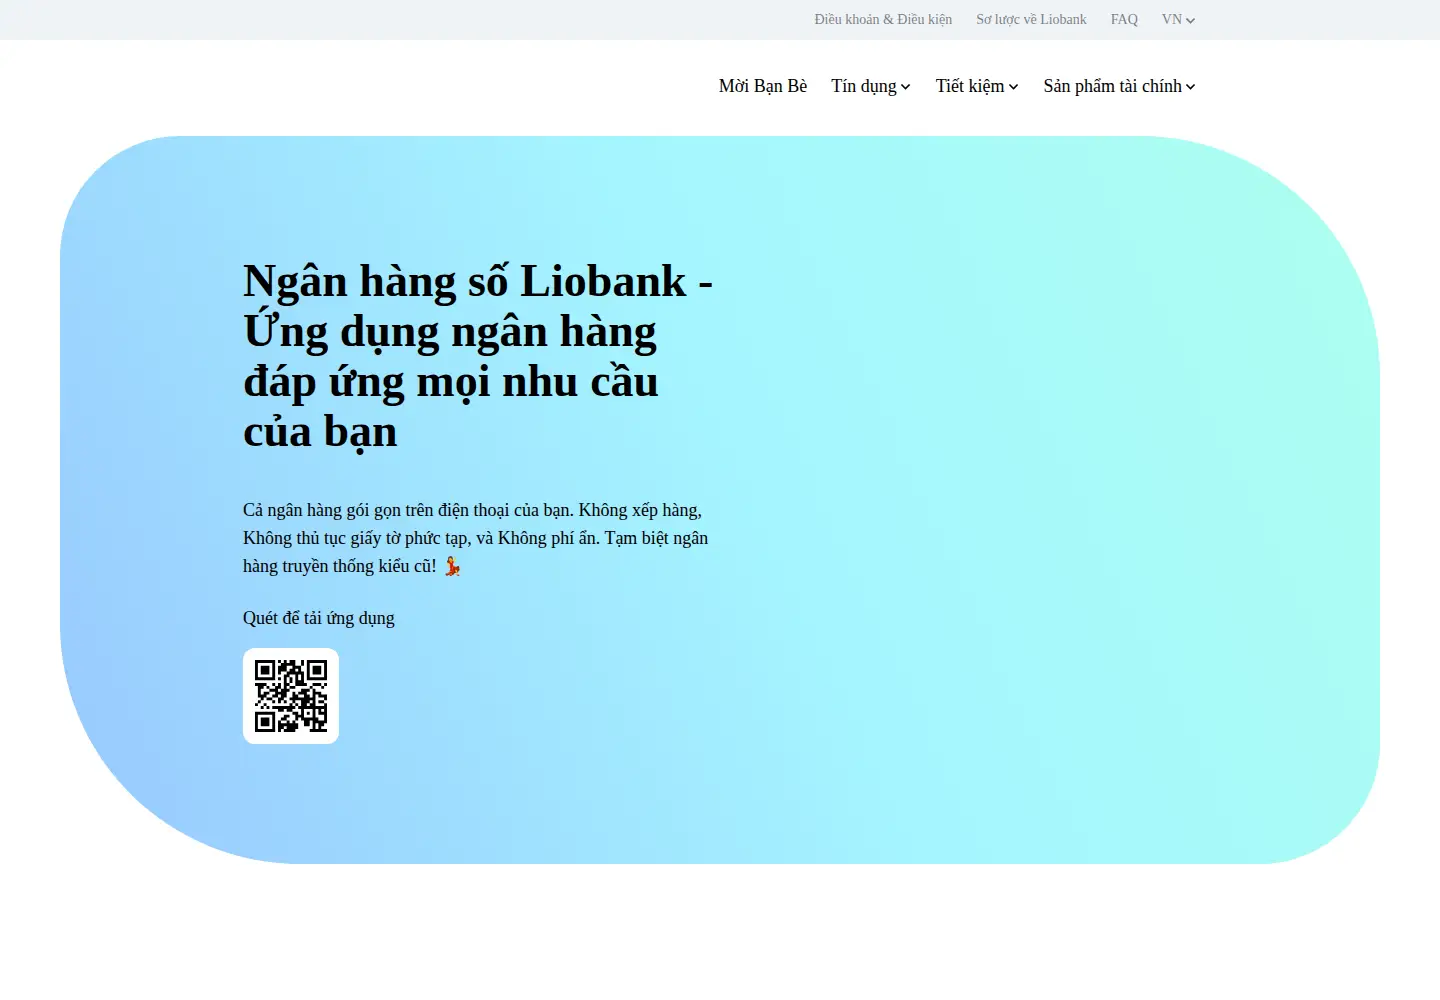The width and height of the screenshot is (1440, 1000).
Task: Open the Sơ lược về Liobank link
Action: (1031, 19)
